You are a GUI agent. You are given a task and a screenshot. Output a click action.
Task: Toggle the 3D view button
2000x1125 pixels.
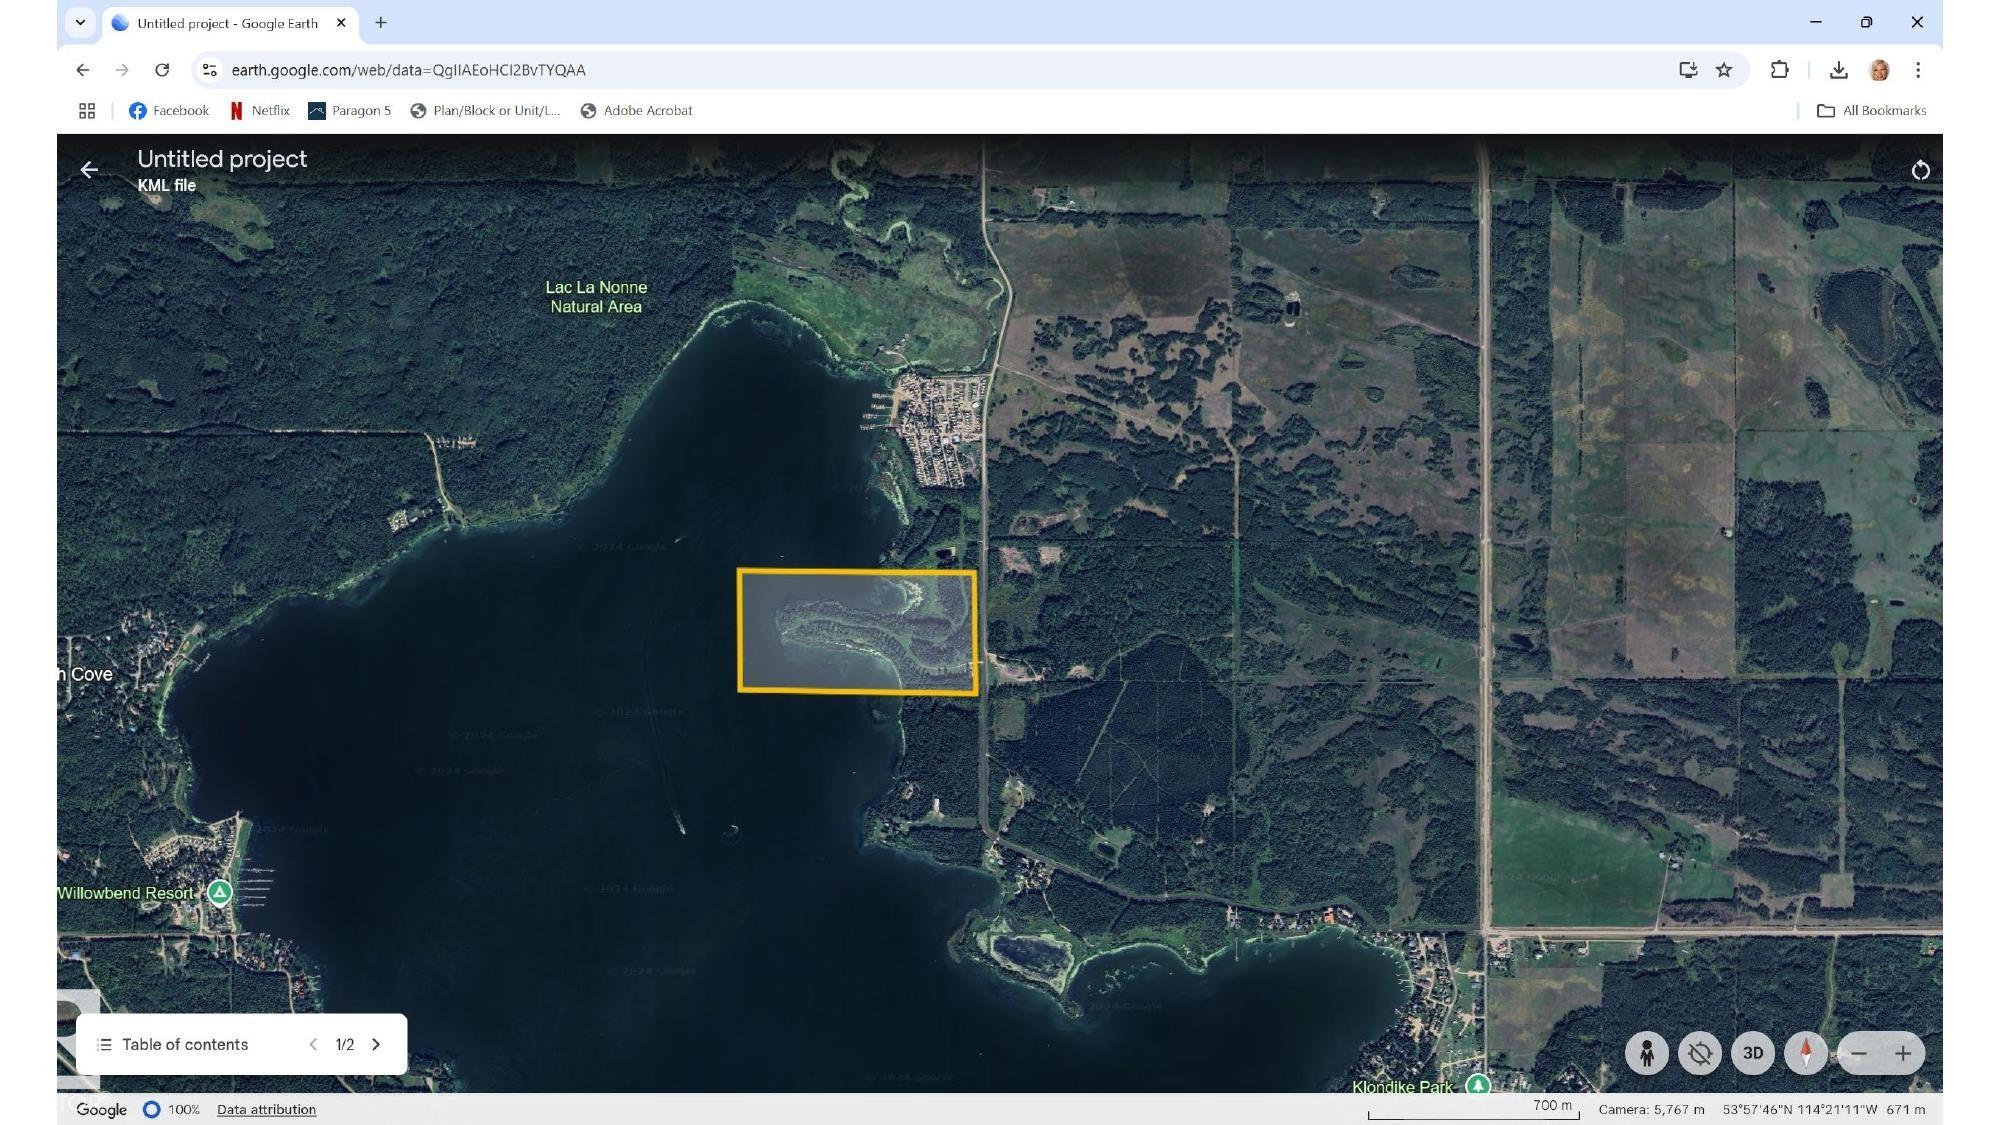(1753, 1053)
